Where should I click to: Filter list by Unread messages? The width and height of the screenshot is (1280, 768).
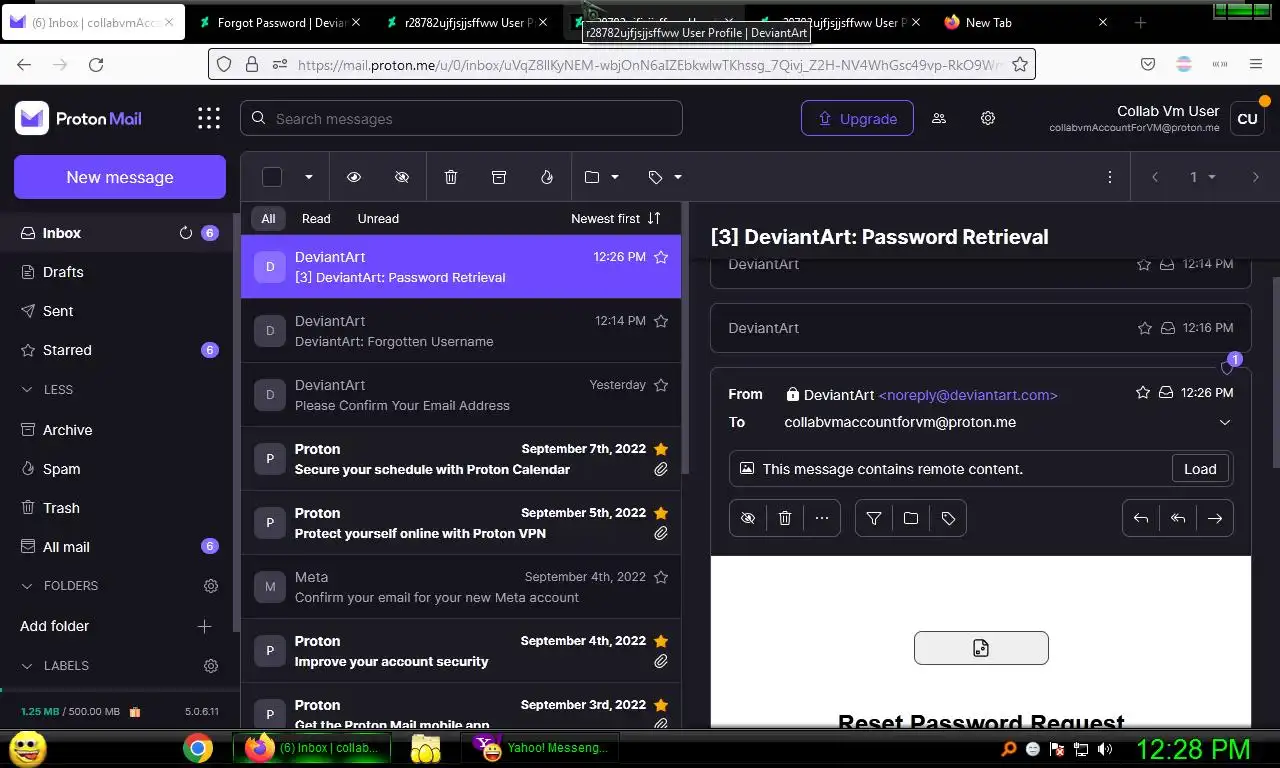tap(378, 218)
